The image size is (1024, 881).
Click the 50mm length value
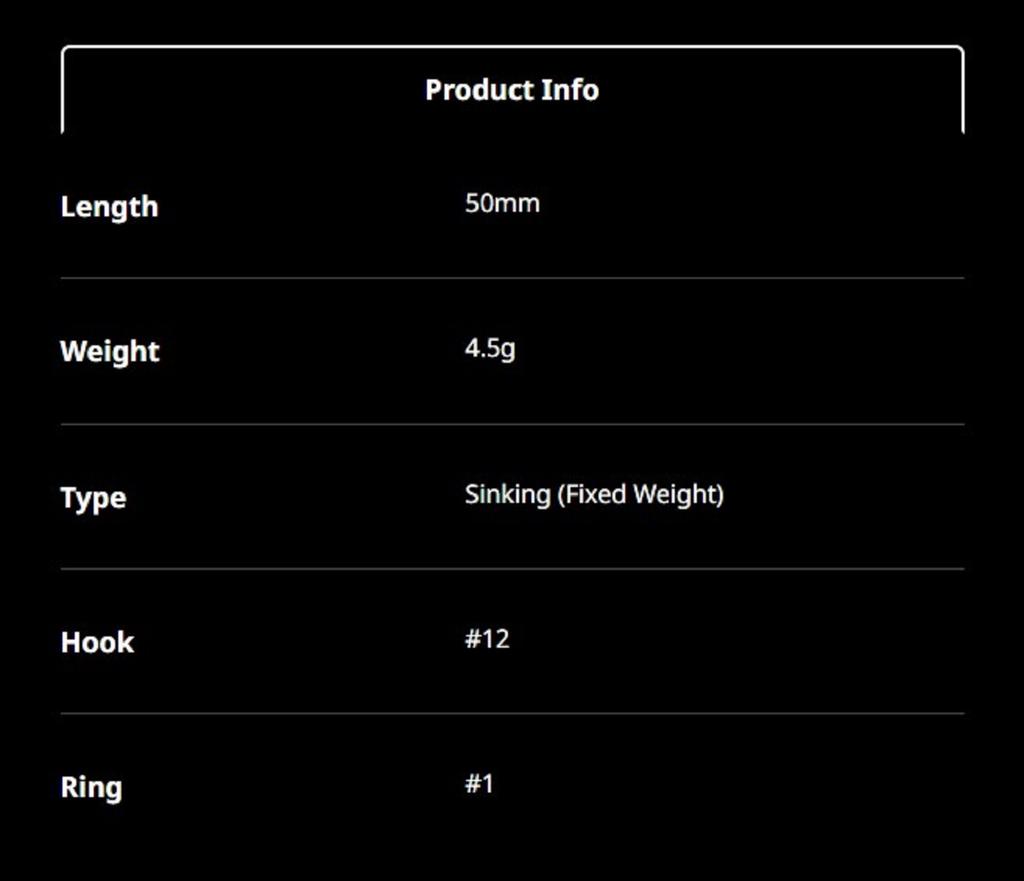502,204
